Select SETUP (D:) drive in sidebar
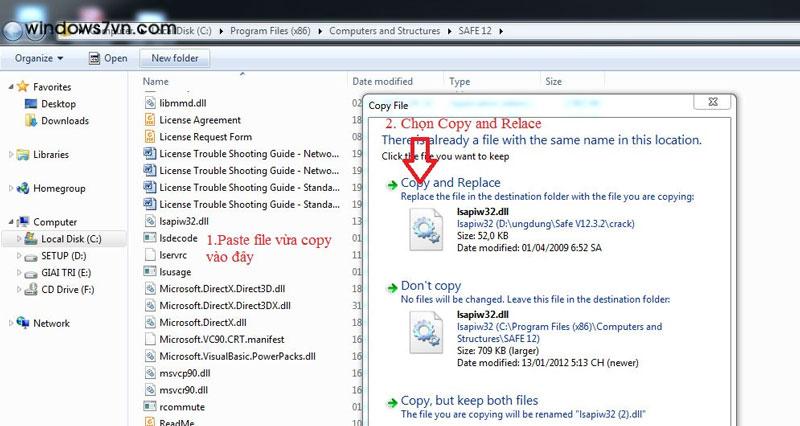The image size is (800, 426). 64,256
